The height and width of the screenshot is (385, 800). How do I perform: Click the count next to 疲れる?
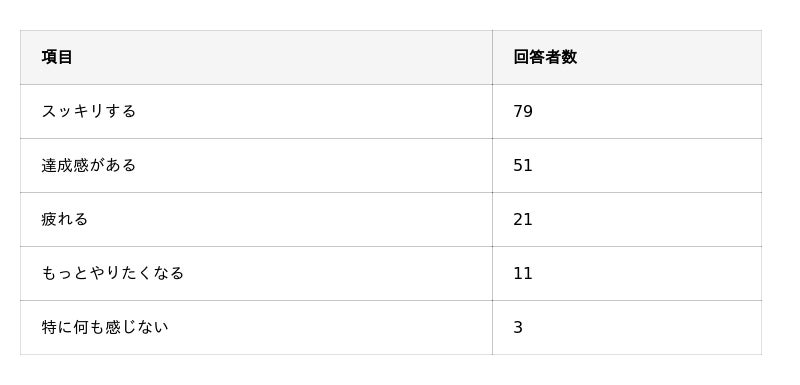[x=523, y=219]
